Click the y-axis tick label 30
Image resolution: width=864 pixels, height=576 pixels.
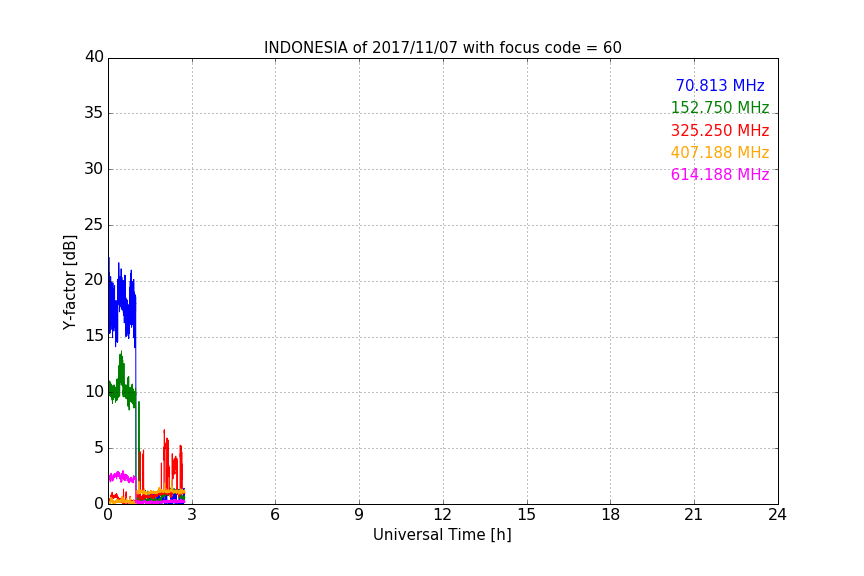point(94,169)
